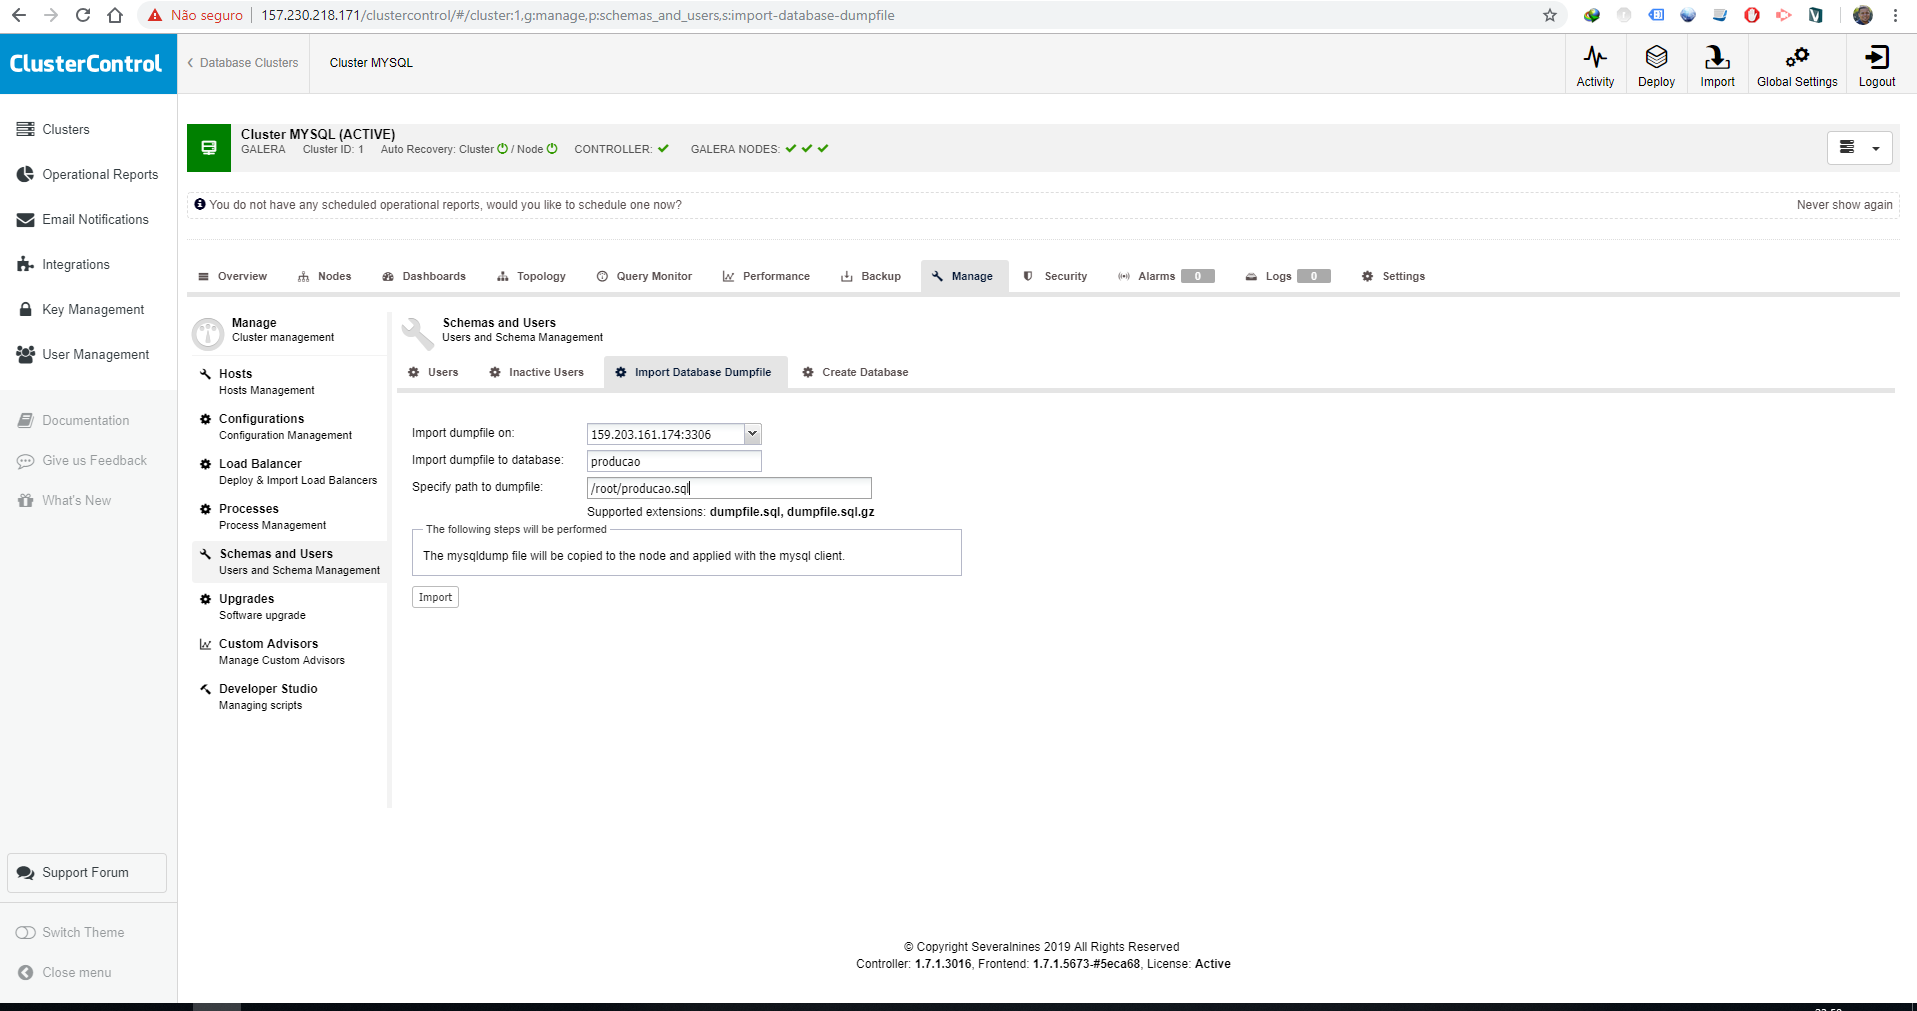Image resolution: width=1917 pixels, height=1011 pixels.
Task: Dismiss the reports banner via Never show again
Action: [x=1844, y=204]
